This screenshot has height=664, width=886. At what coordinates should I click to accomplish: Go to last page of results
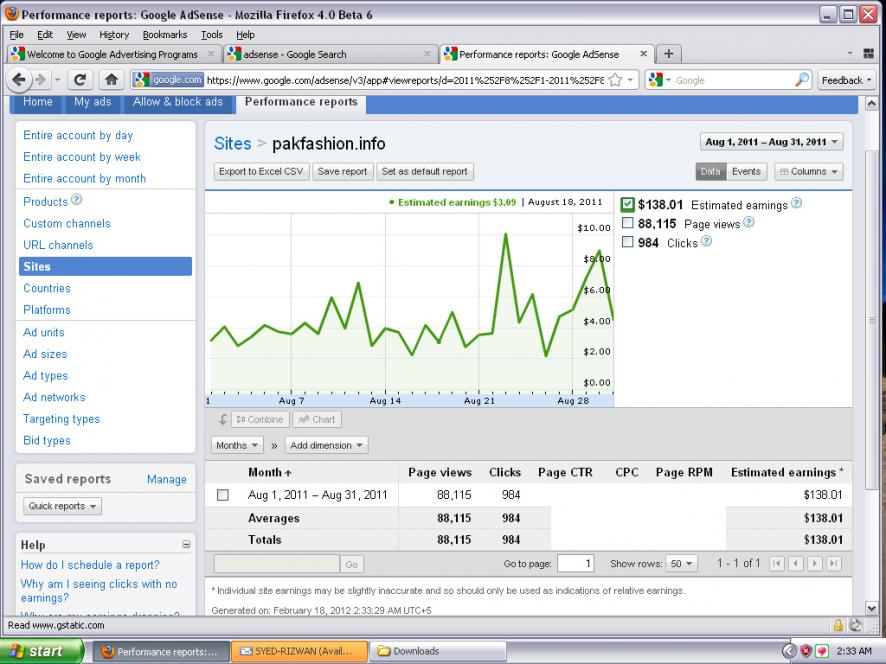tap(833, 563)
